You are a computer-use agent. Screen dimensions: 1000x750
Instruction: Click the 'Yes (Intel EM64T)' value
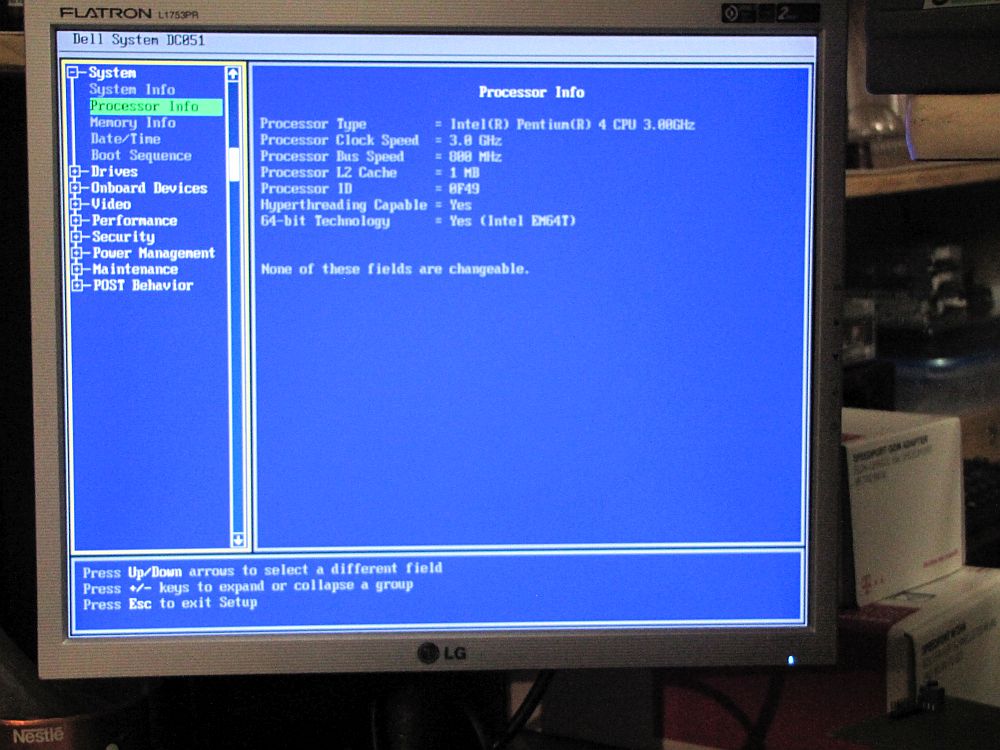(x=513, y=221)
